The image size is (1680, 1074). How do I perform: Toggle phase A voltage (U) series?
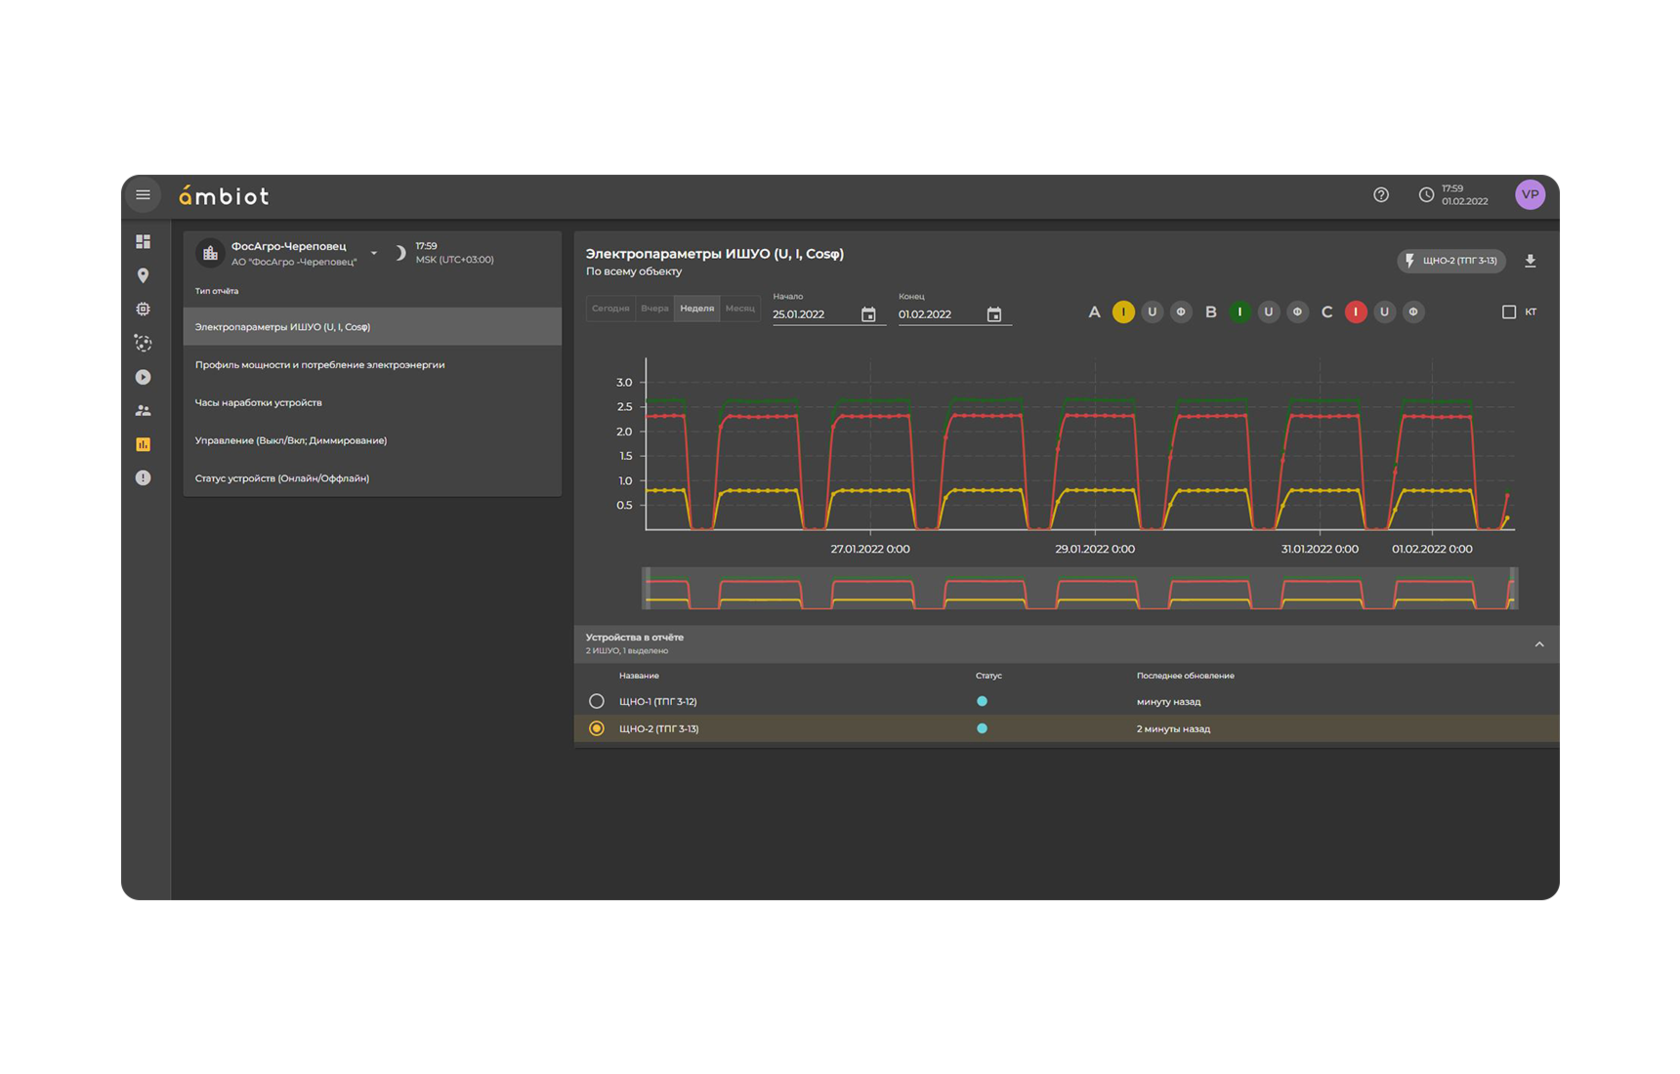tap(1152, 312)
